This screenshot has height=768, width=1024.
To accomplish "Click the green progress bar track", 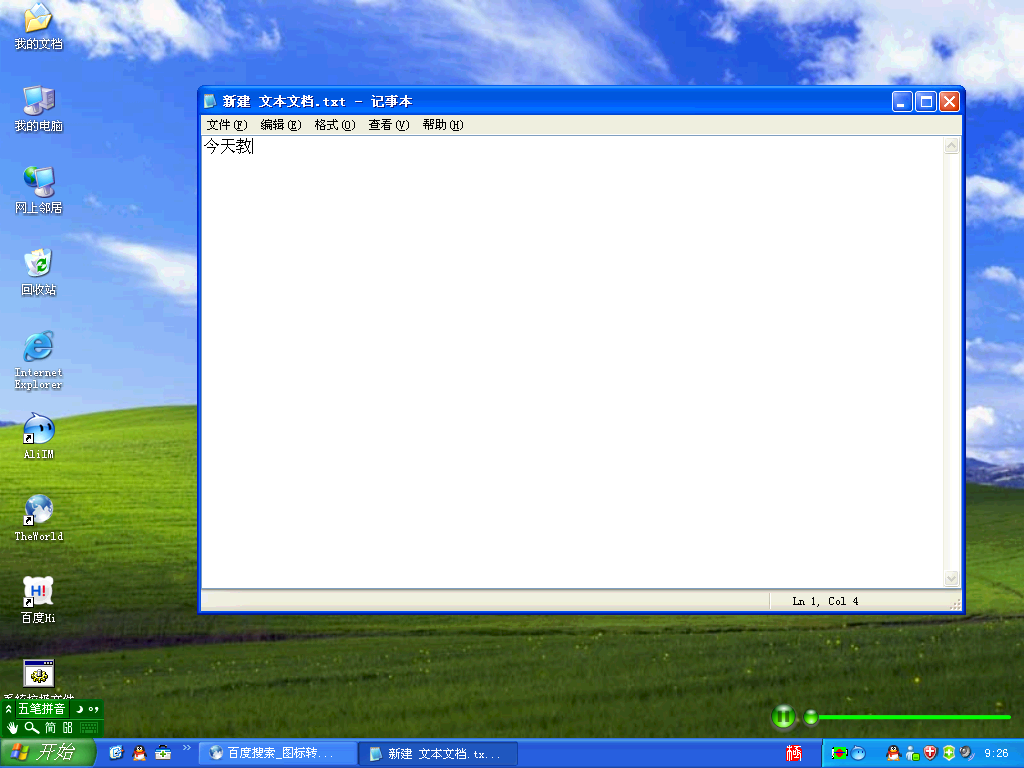I will [x=914, y=717].
